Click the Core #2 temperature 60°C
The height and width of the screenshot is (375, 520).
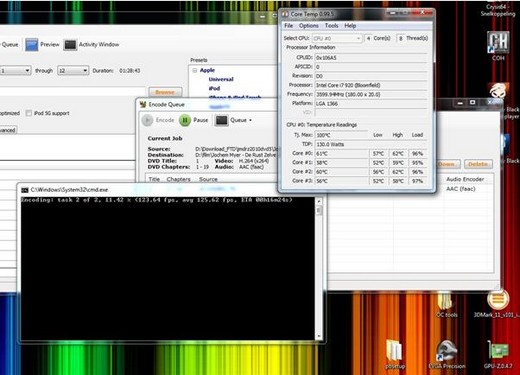[x=341, y=172]
